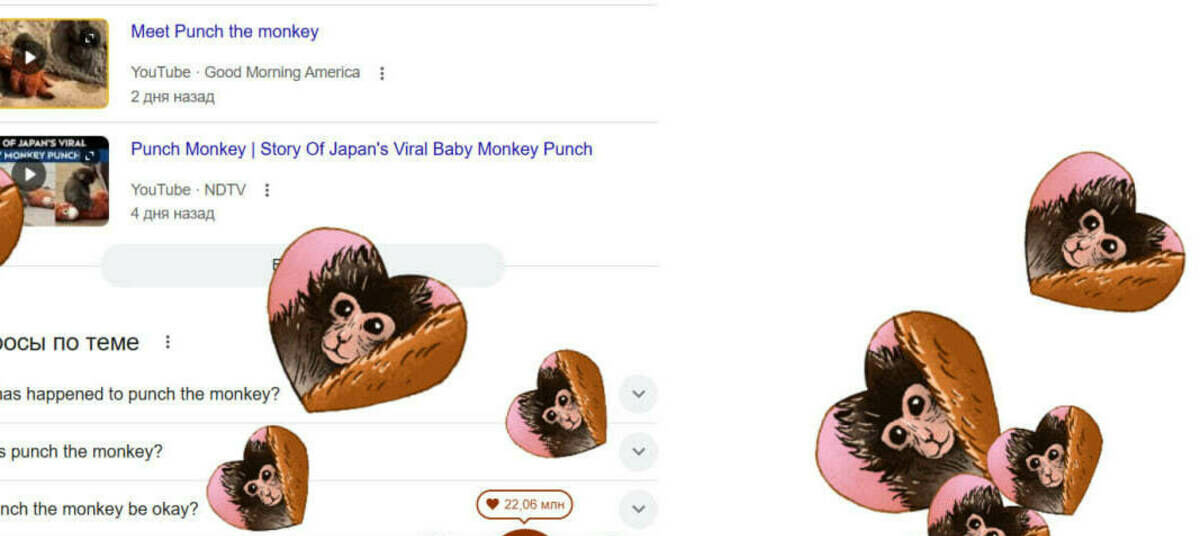Open "Punch Monkey | Story Of Japan's Viral" link
This screenshot has height=536, width=1200.
(361, 149)
